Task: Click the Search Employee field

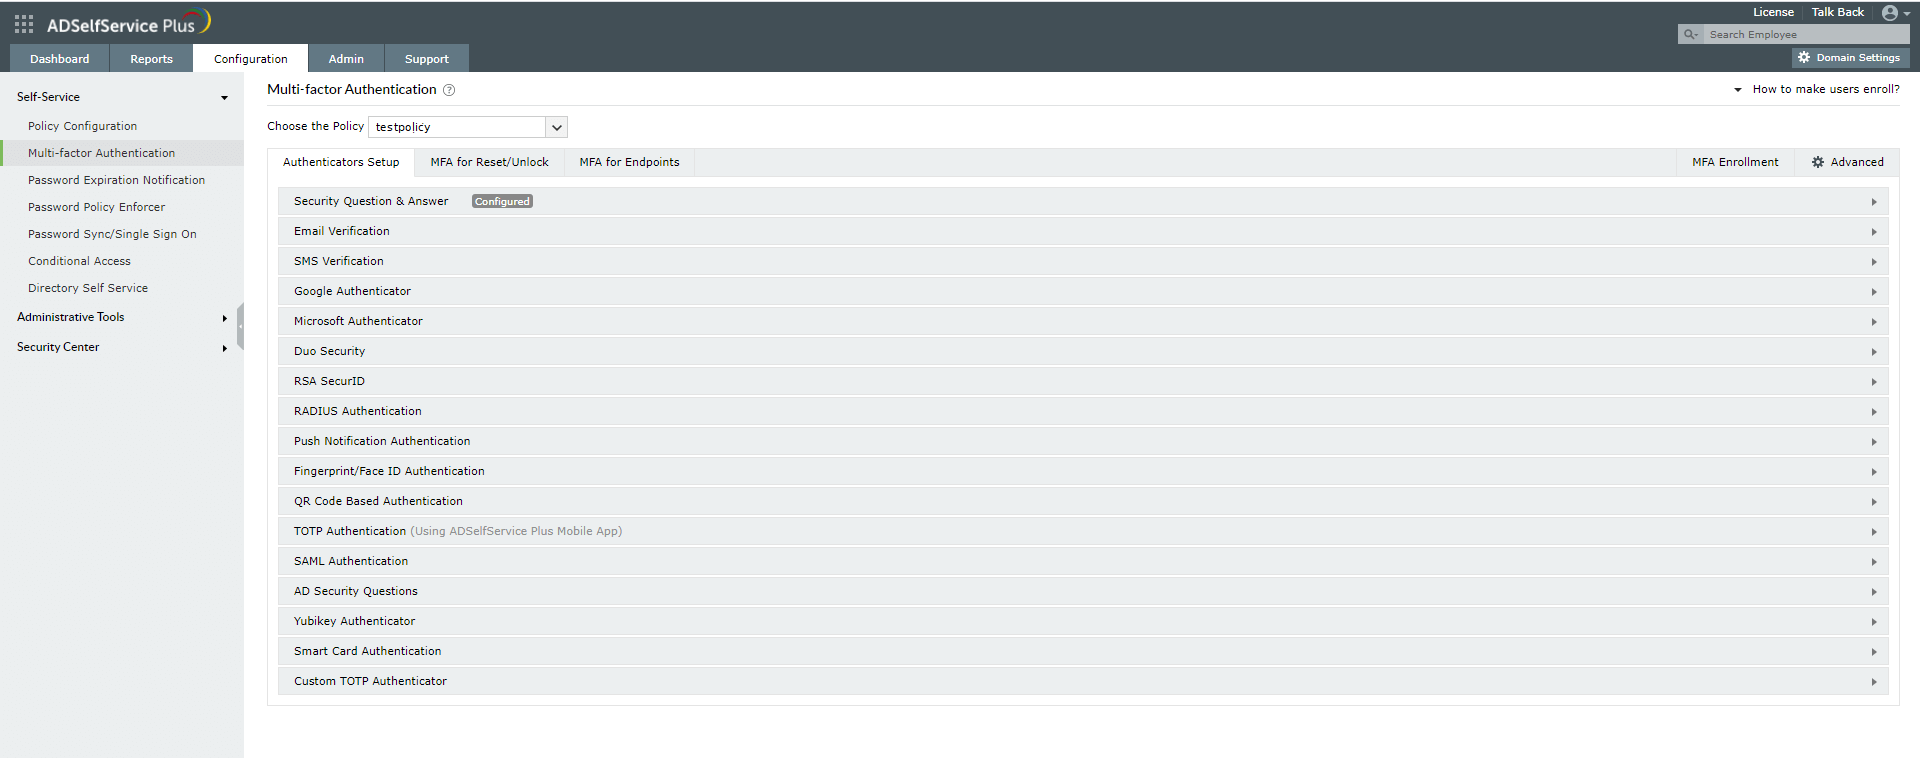Action: tap(1804, 34)
